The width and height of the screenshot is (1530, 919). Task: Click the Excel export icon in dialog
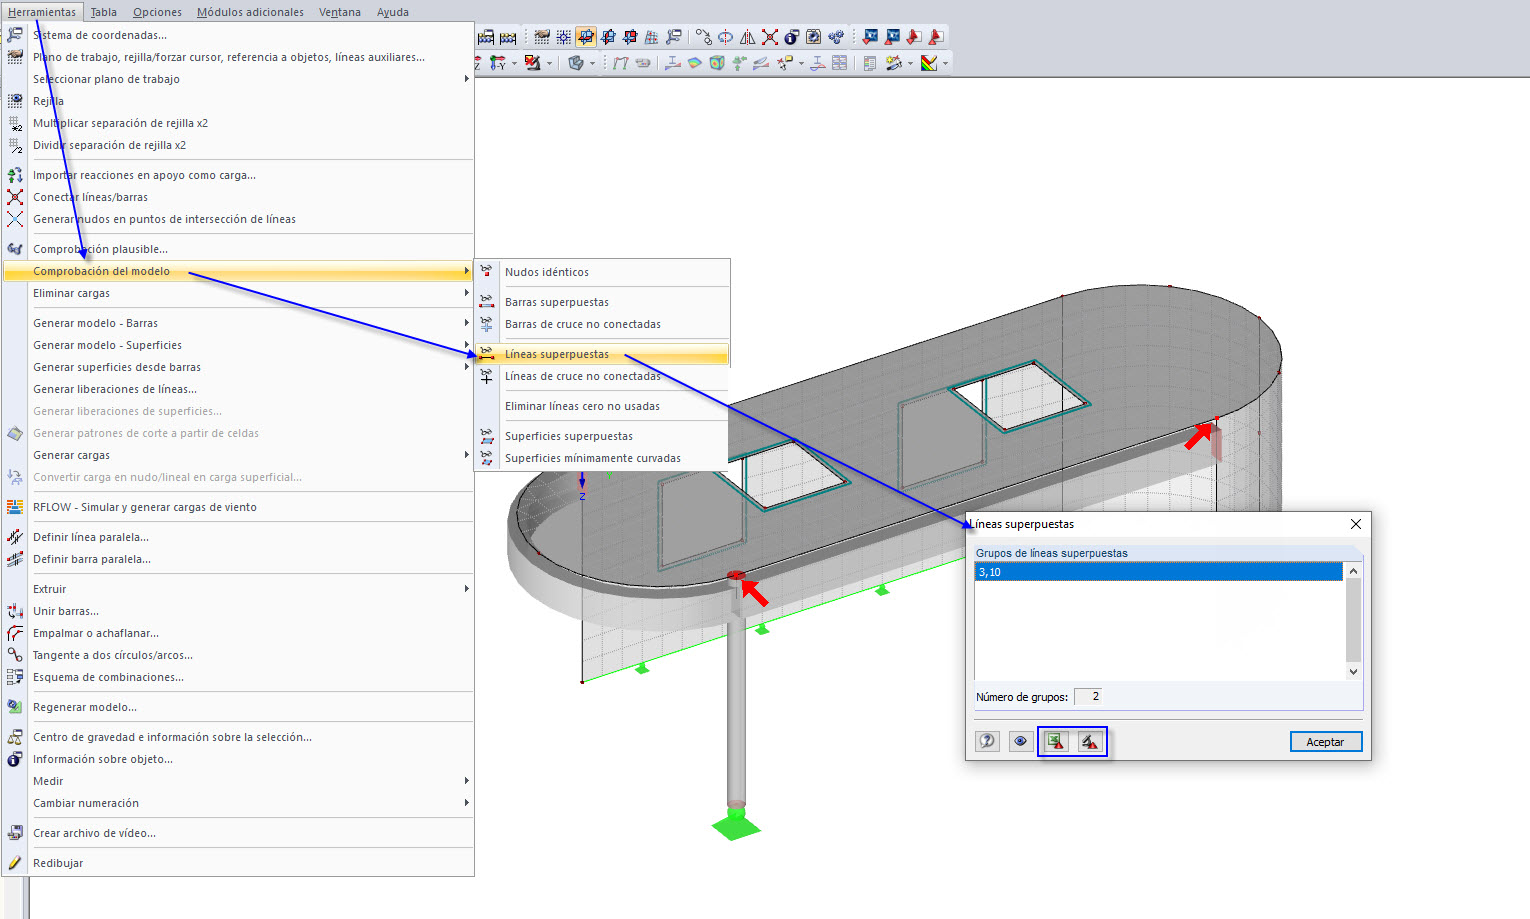pyautogui.click(x=1055, y=741)
